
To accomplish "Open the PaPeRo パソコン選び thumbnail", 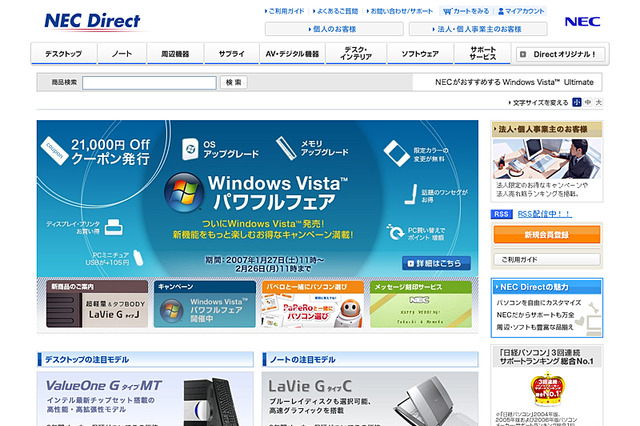I will pyautogui.click(x=313, y=304).
